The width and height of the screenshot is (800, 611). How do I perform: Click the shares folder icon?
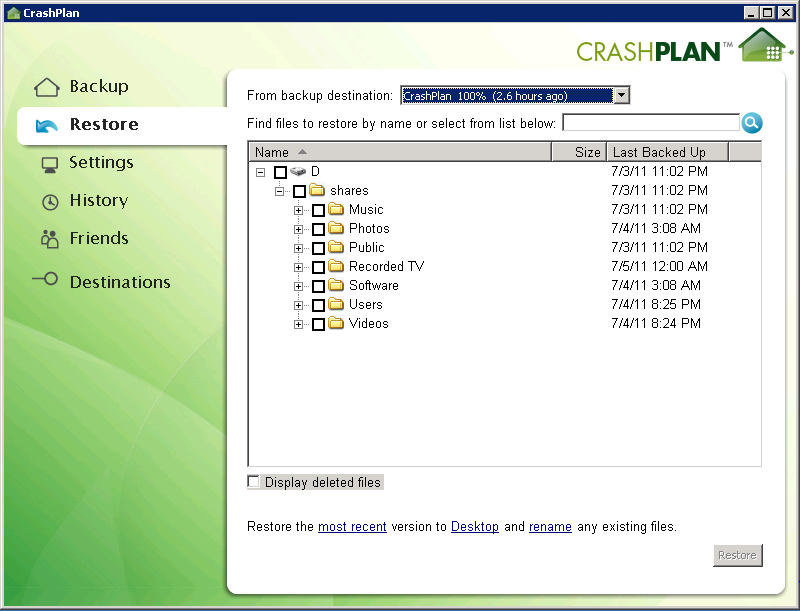(x=317, y=190)
